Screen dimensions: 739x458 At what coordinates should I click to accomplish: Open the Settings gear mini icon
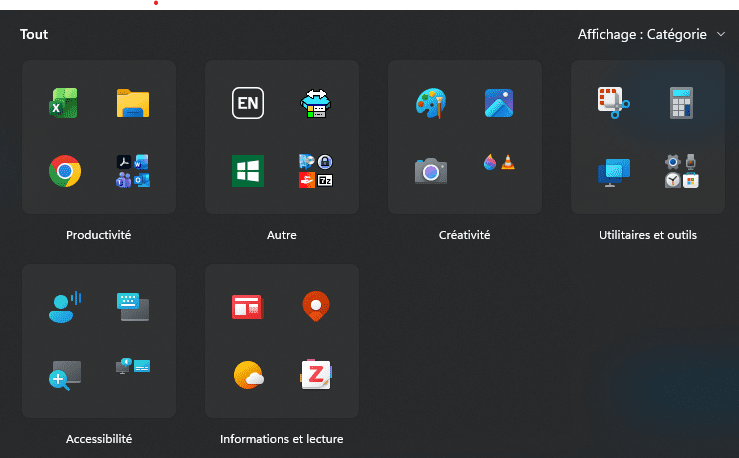coord(673,162)
